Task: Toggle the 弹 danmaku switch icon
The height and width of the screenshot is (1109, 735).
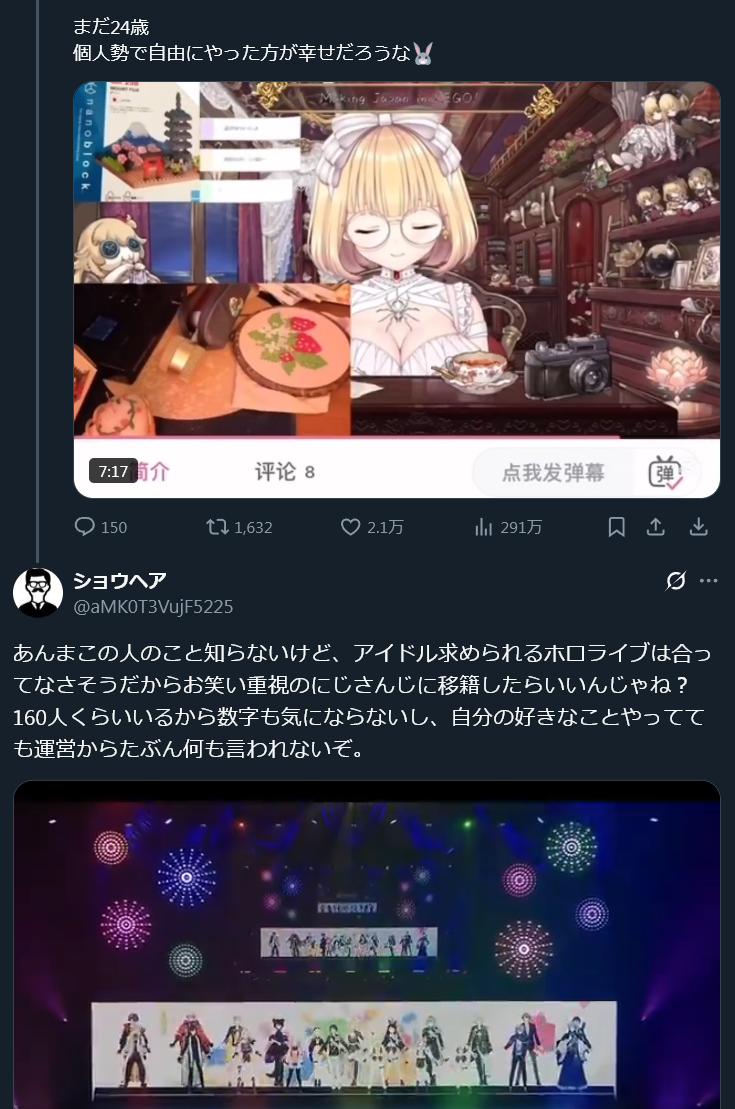Action: (666, 472)
